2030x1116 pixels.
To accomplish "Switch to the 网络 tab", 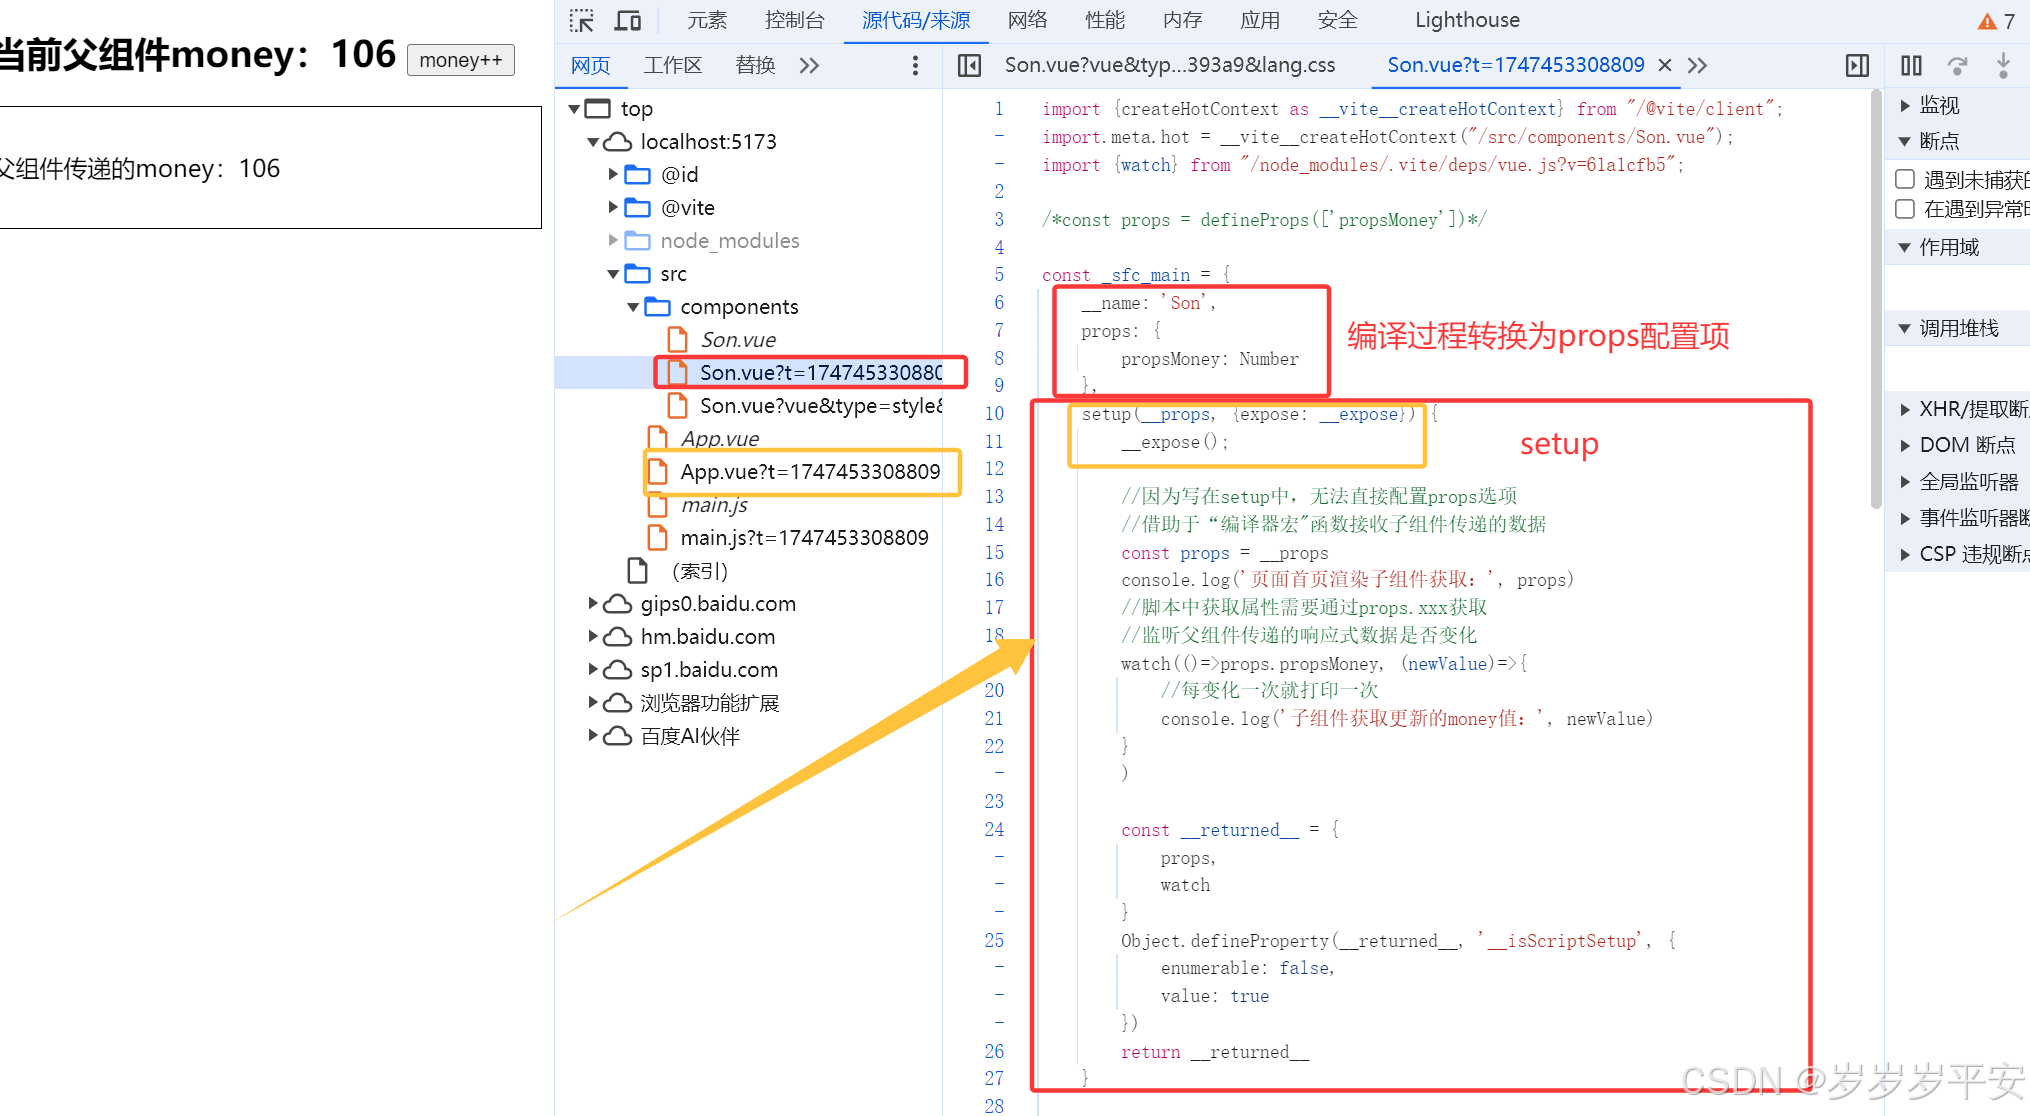I will tap(1027, 20).
